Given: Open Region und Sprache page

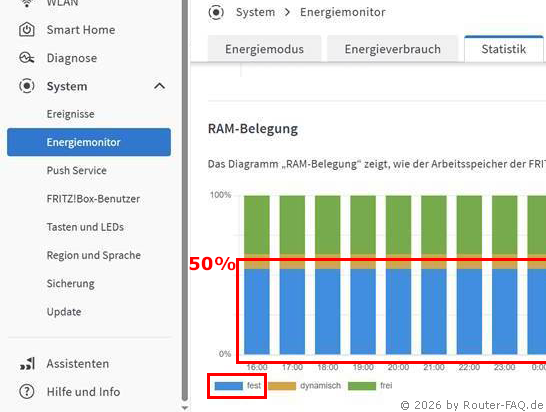Looking at the screenshot, I should [94, 255].
